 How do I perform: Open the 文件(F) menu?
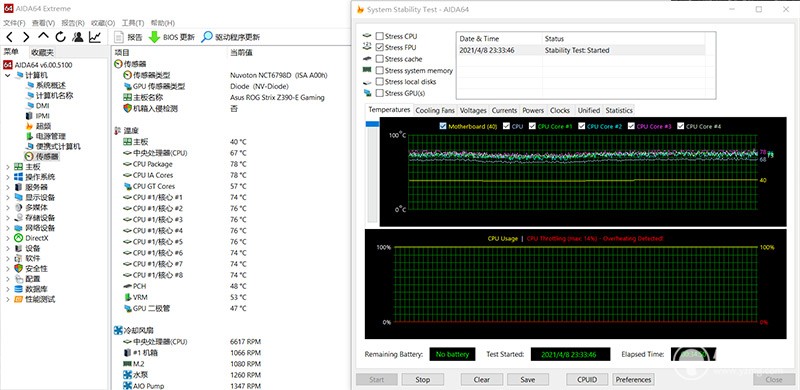coord(14,23)
